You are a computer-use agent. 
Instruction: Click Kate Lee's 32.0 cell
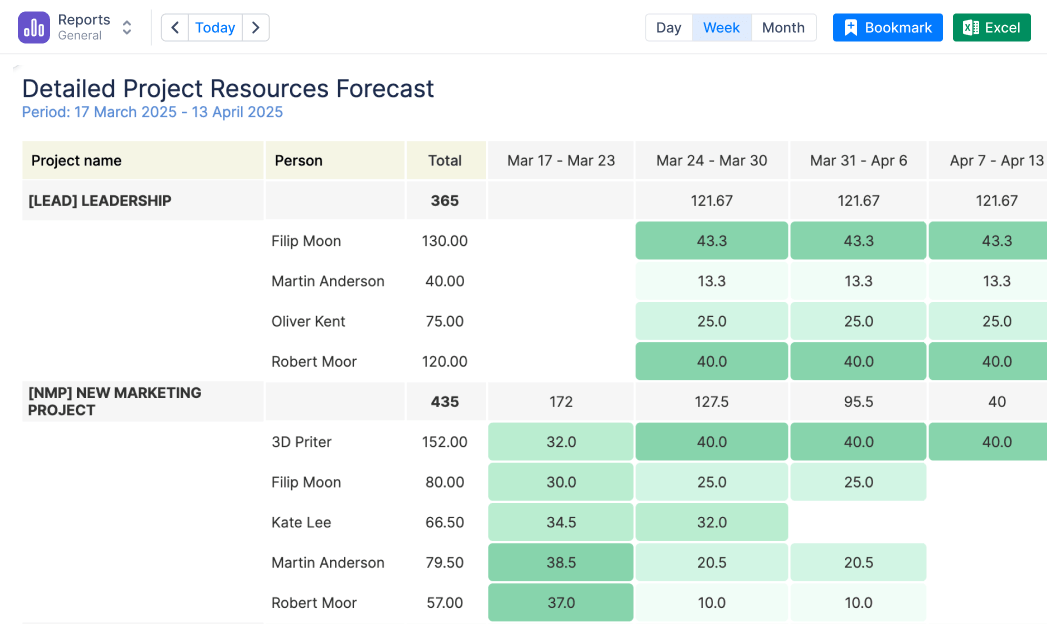tap(712, 523)
